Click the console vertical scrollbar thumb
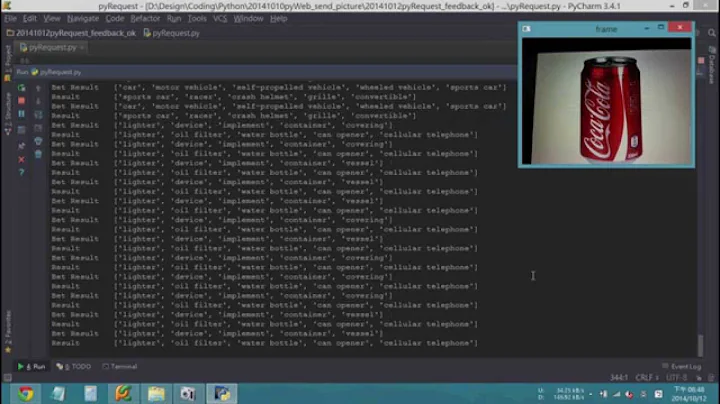 click(x=700, y=346)
